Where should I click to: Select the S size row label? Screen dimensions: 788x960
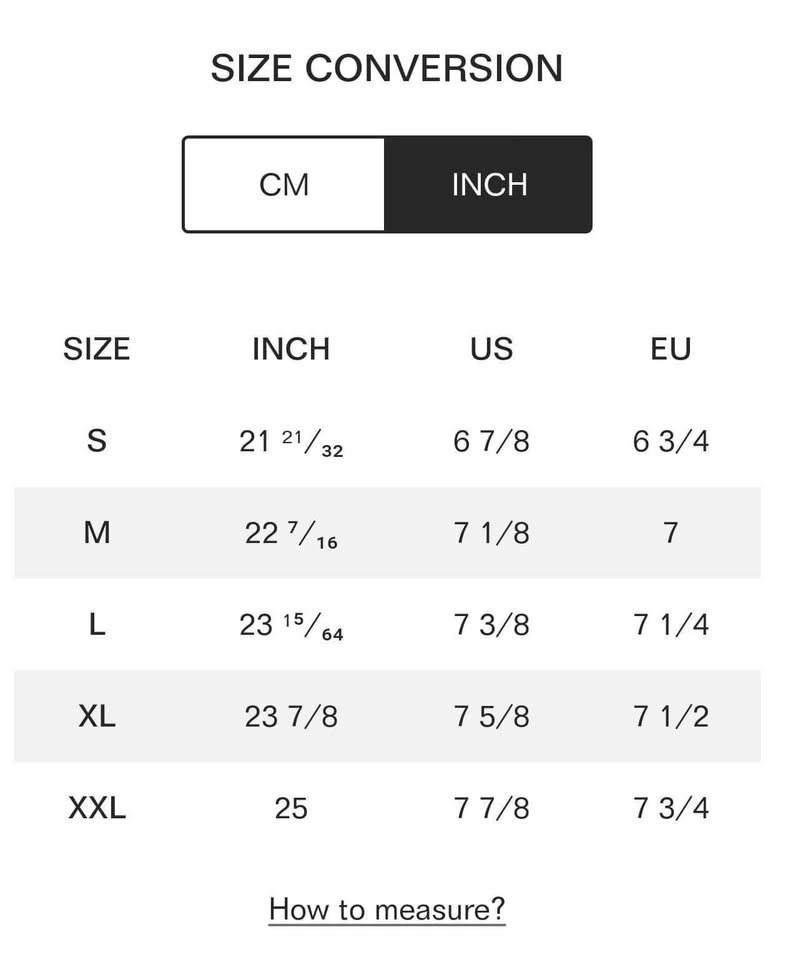coord(96,441)
